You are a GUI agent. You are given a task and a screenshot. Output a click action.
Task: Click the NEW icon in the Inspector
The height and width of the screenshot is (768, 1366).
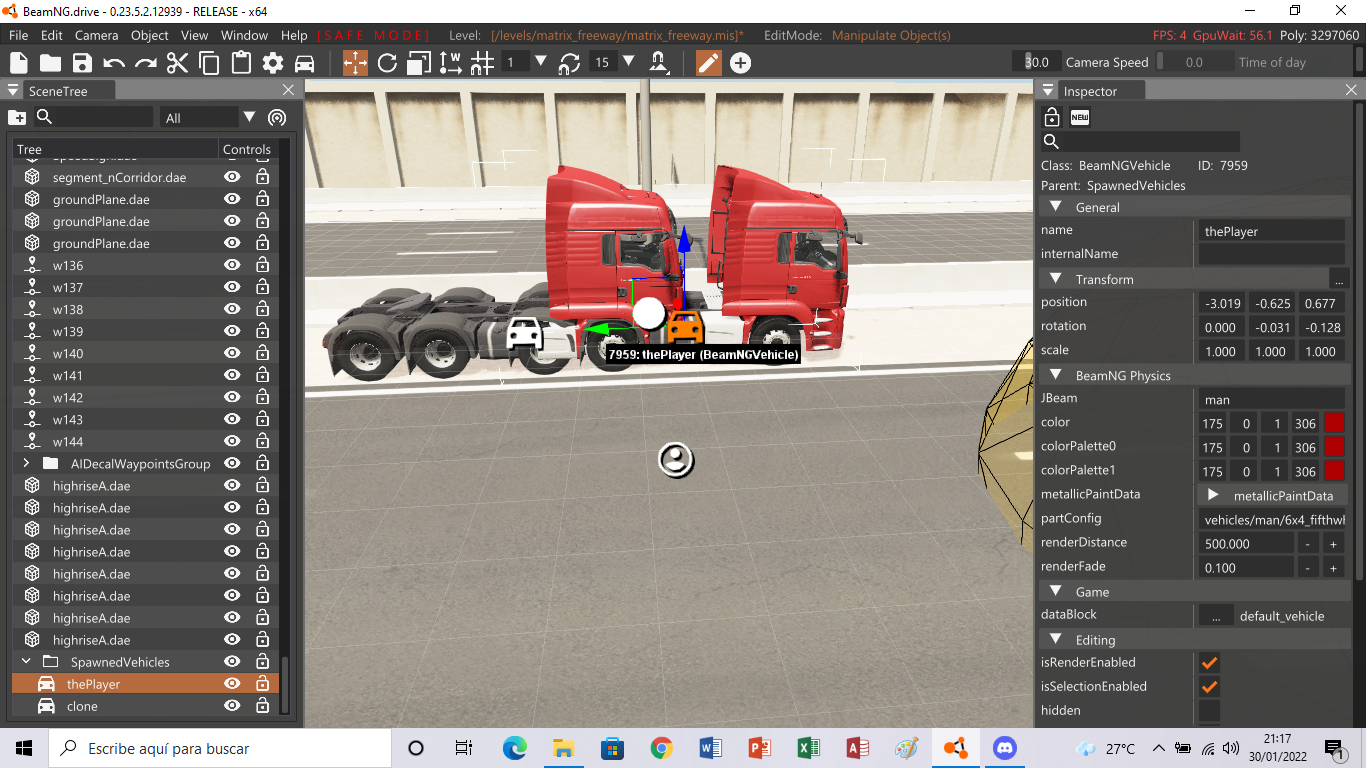pyautogui.click(x=1080, y=117)
